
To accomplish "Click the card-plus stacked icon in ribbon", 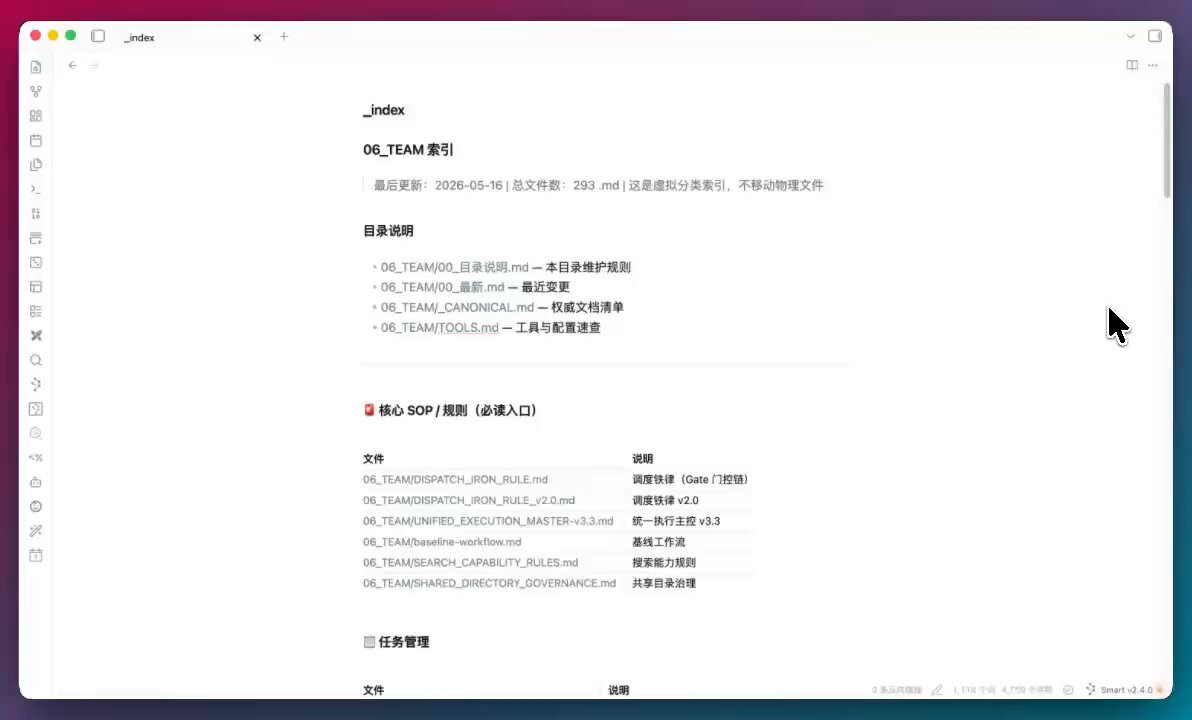I will (x=36, y=238).
